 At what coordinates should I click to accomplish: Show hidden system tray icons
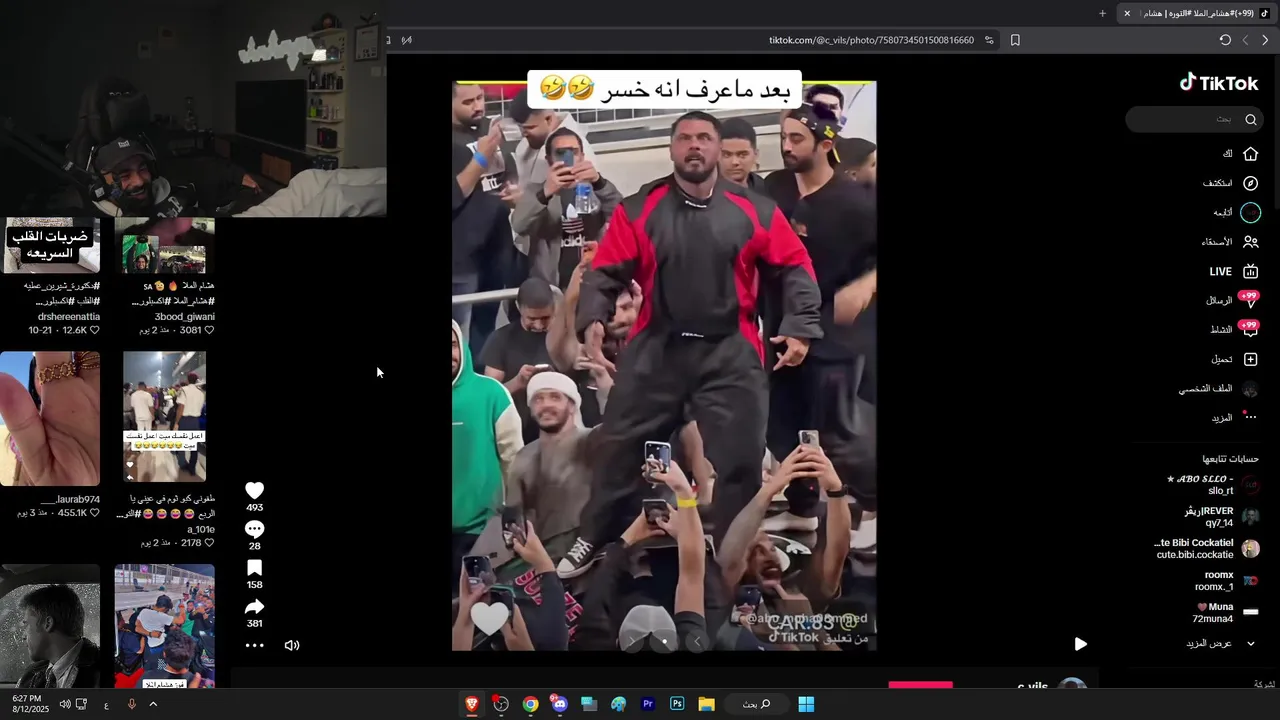[153, 704]
